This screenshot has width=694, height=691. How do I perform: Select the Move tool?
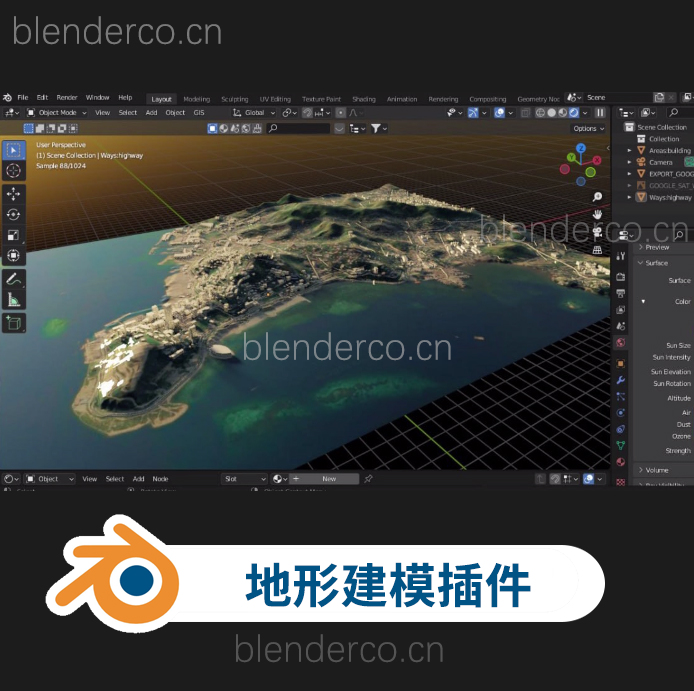click(14, 194)
